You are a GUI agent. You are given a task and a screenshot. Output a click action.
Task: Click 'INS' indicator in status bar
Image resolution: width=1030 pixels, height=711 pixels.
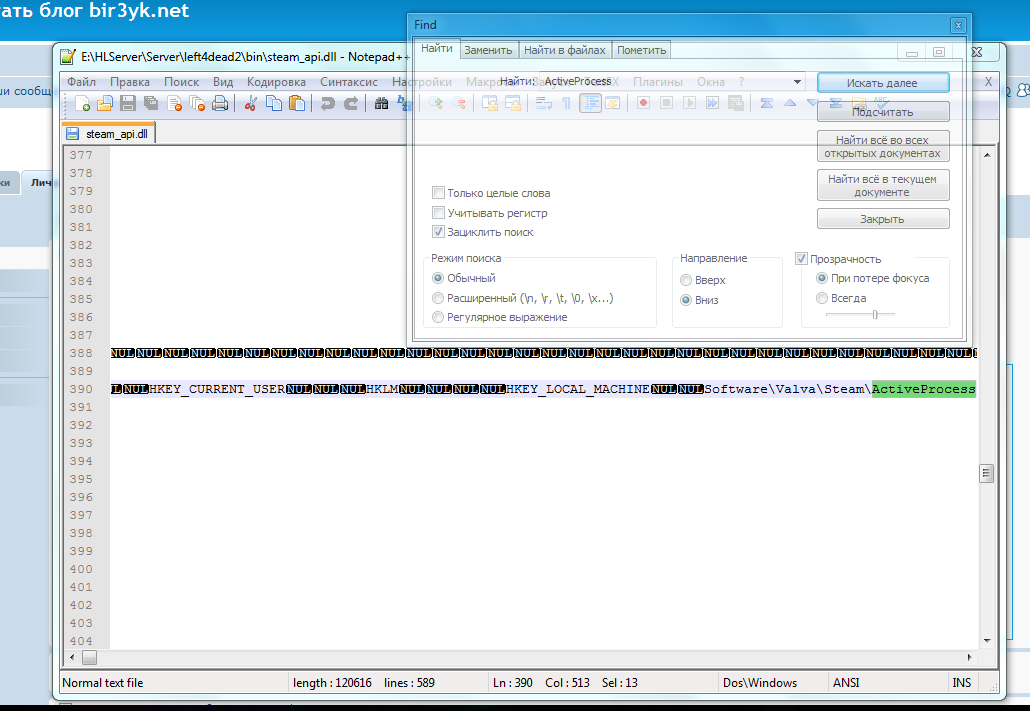click(962, 683)
